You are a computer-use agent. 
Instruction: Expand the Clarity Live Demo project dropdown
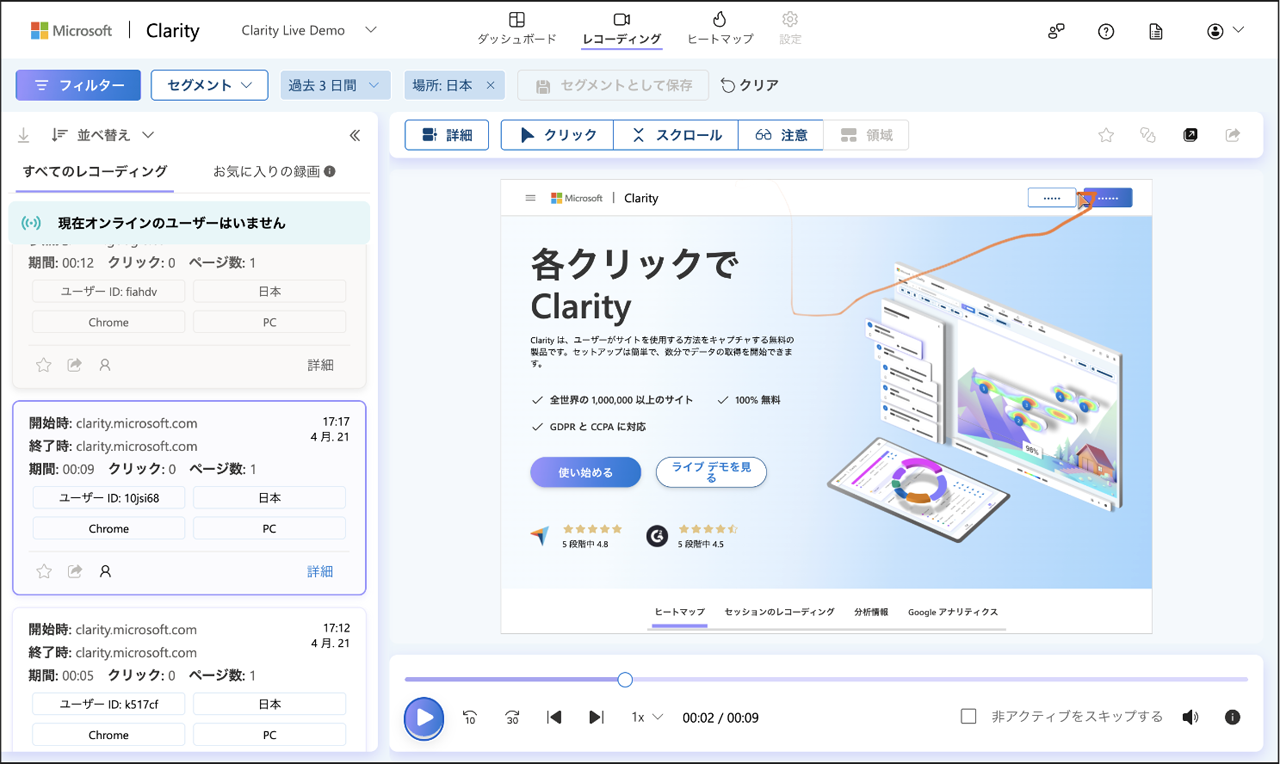click(x=309, y=30)
